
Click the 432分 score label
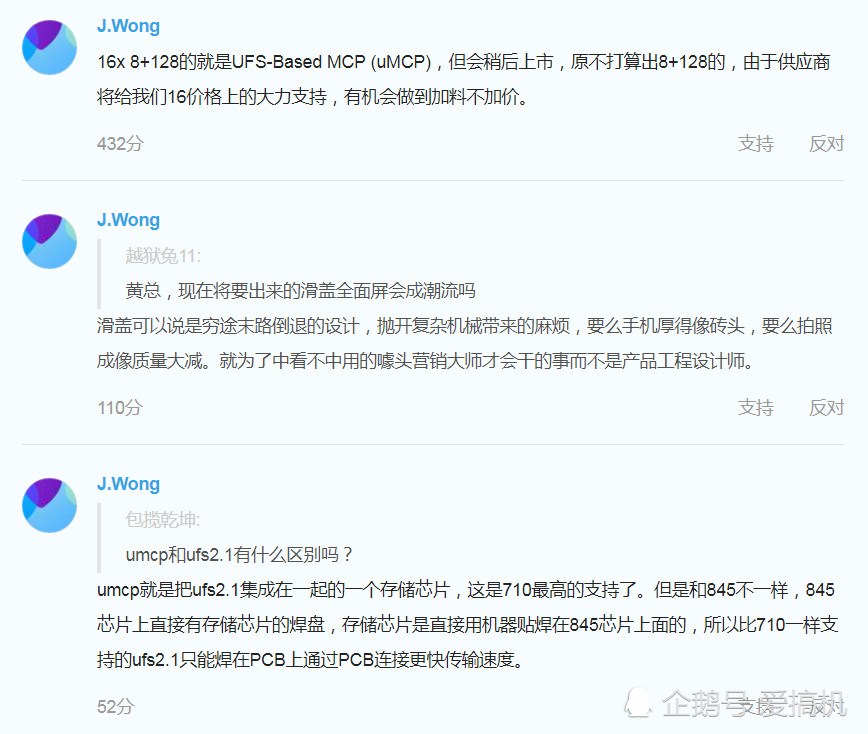[x=120, y=144]
